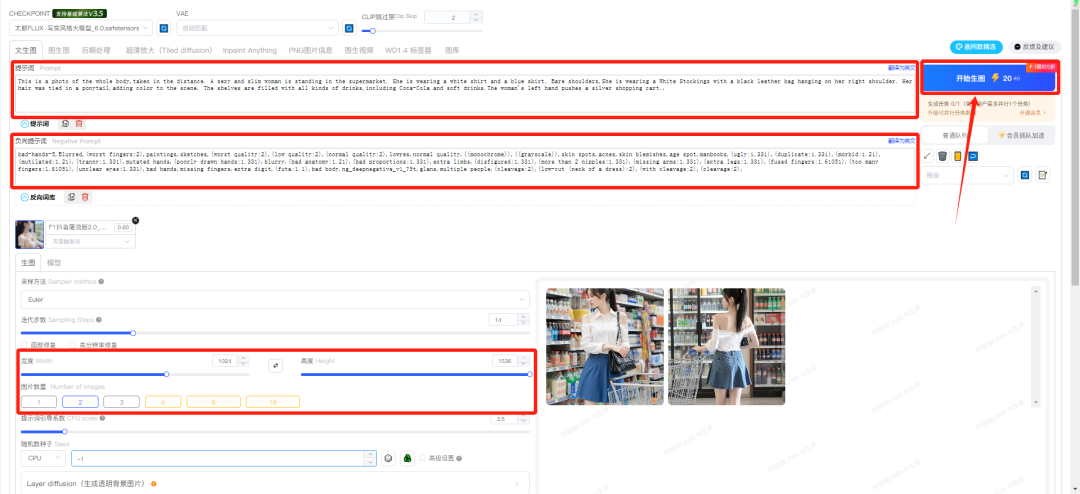Viewport: 1080px width, 494px height.
Task: Click the yellow card icon under queue
Action: [957, 156]
